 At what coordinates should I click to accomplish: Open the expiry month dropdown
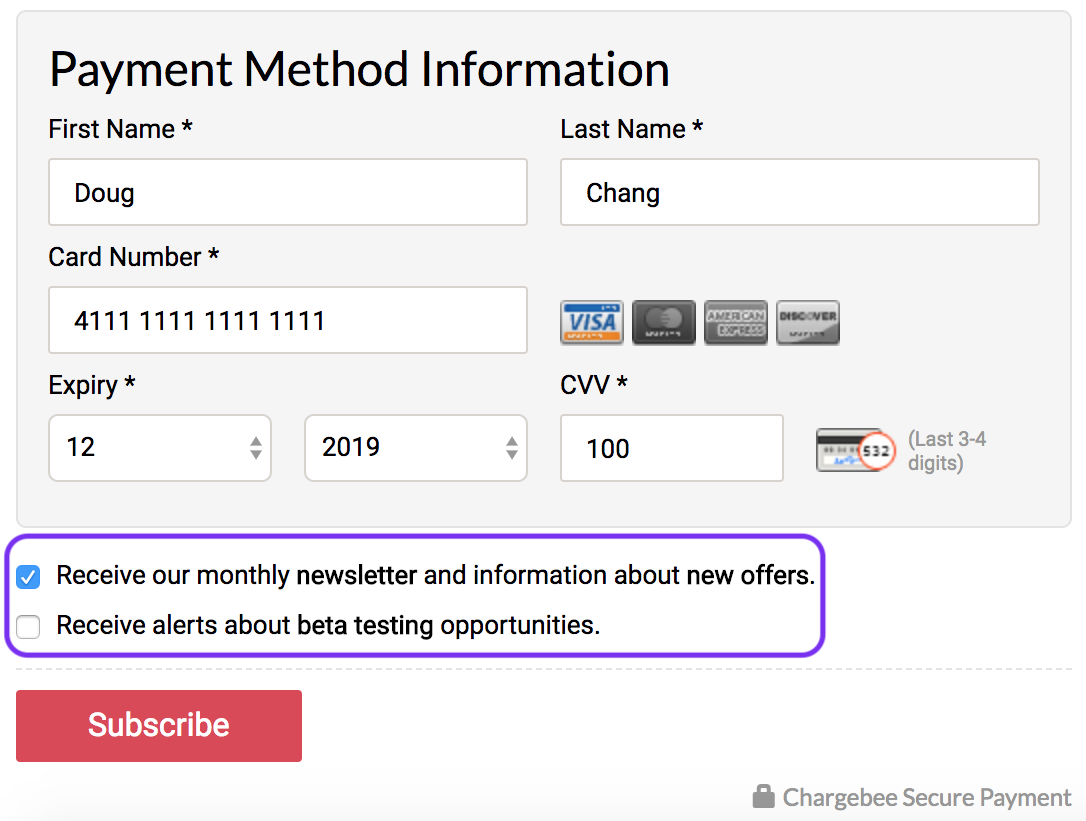tap(160, 448)
